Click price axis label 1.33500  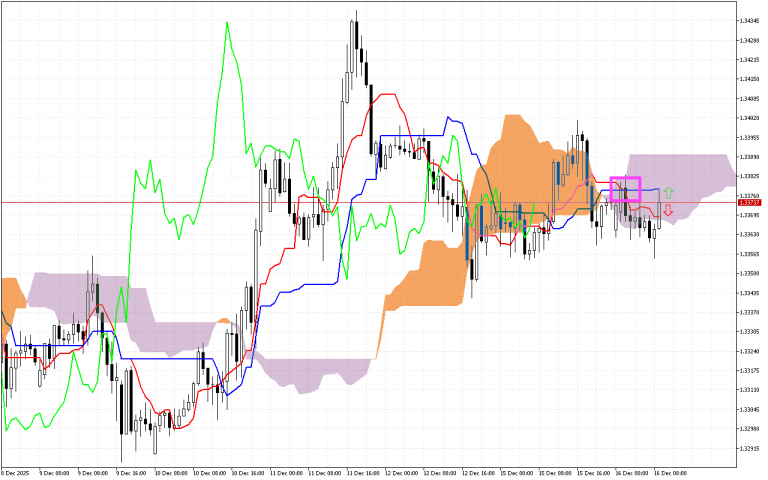coord(750,273)
